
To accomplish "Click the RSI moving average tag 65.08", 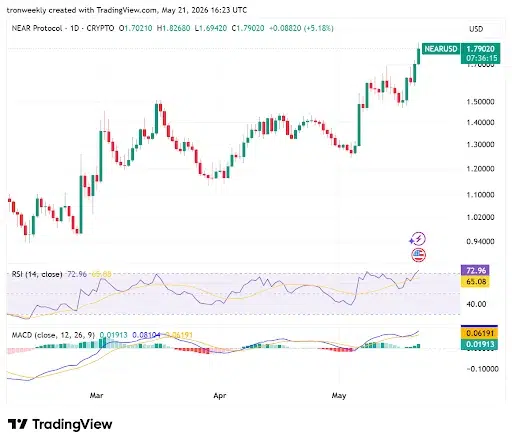I will (476, 282).
